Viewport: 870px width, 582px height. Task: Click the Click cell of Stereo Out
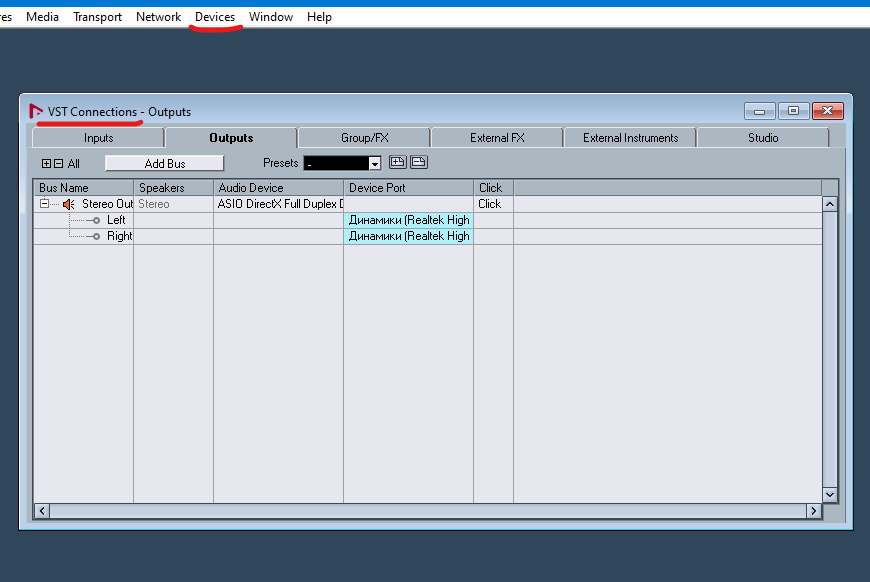493,204
